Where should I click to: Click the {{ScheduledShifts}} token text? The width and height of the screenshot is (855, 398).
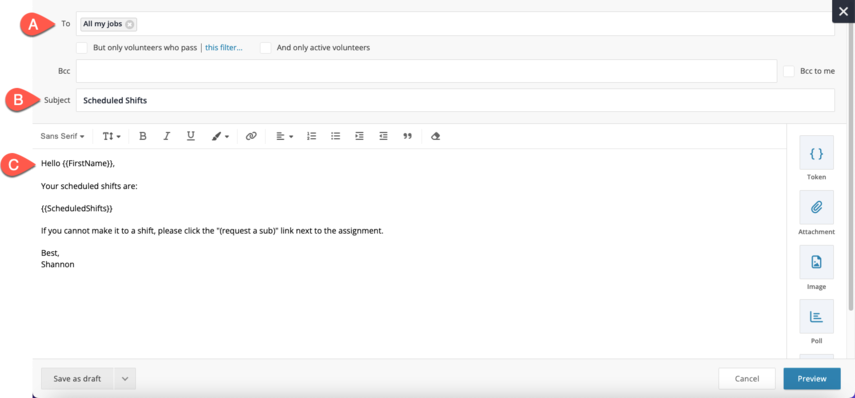(x=77, y=208)
